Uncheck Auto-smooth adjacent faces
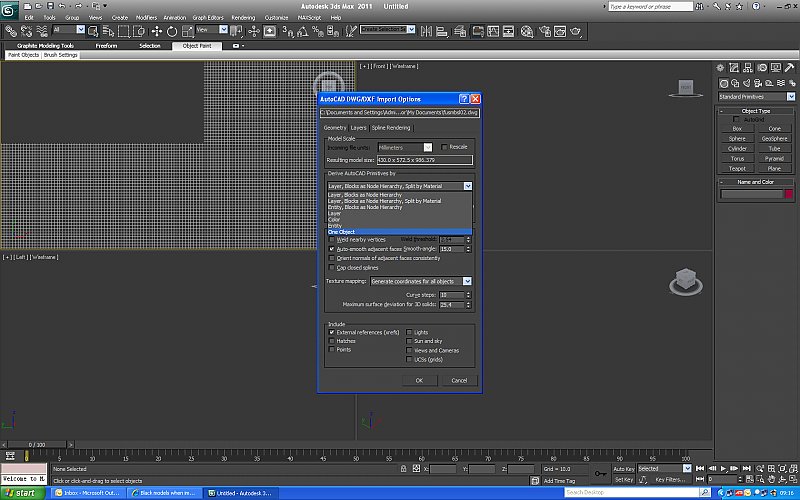This screenshot has height=500, width=800. click(332, 249)
